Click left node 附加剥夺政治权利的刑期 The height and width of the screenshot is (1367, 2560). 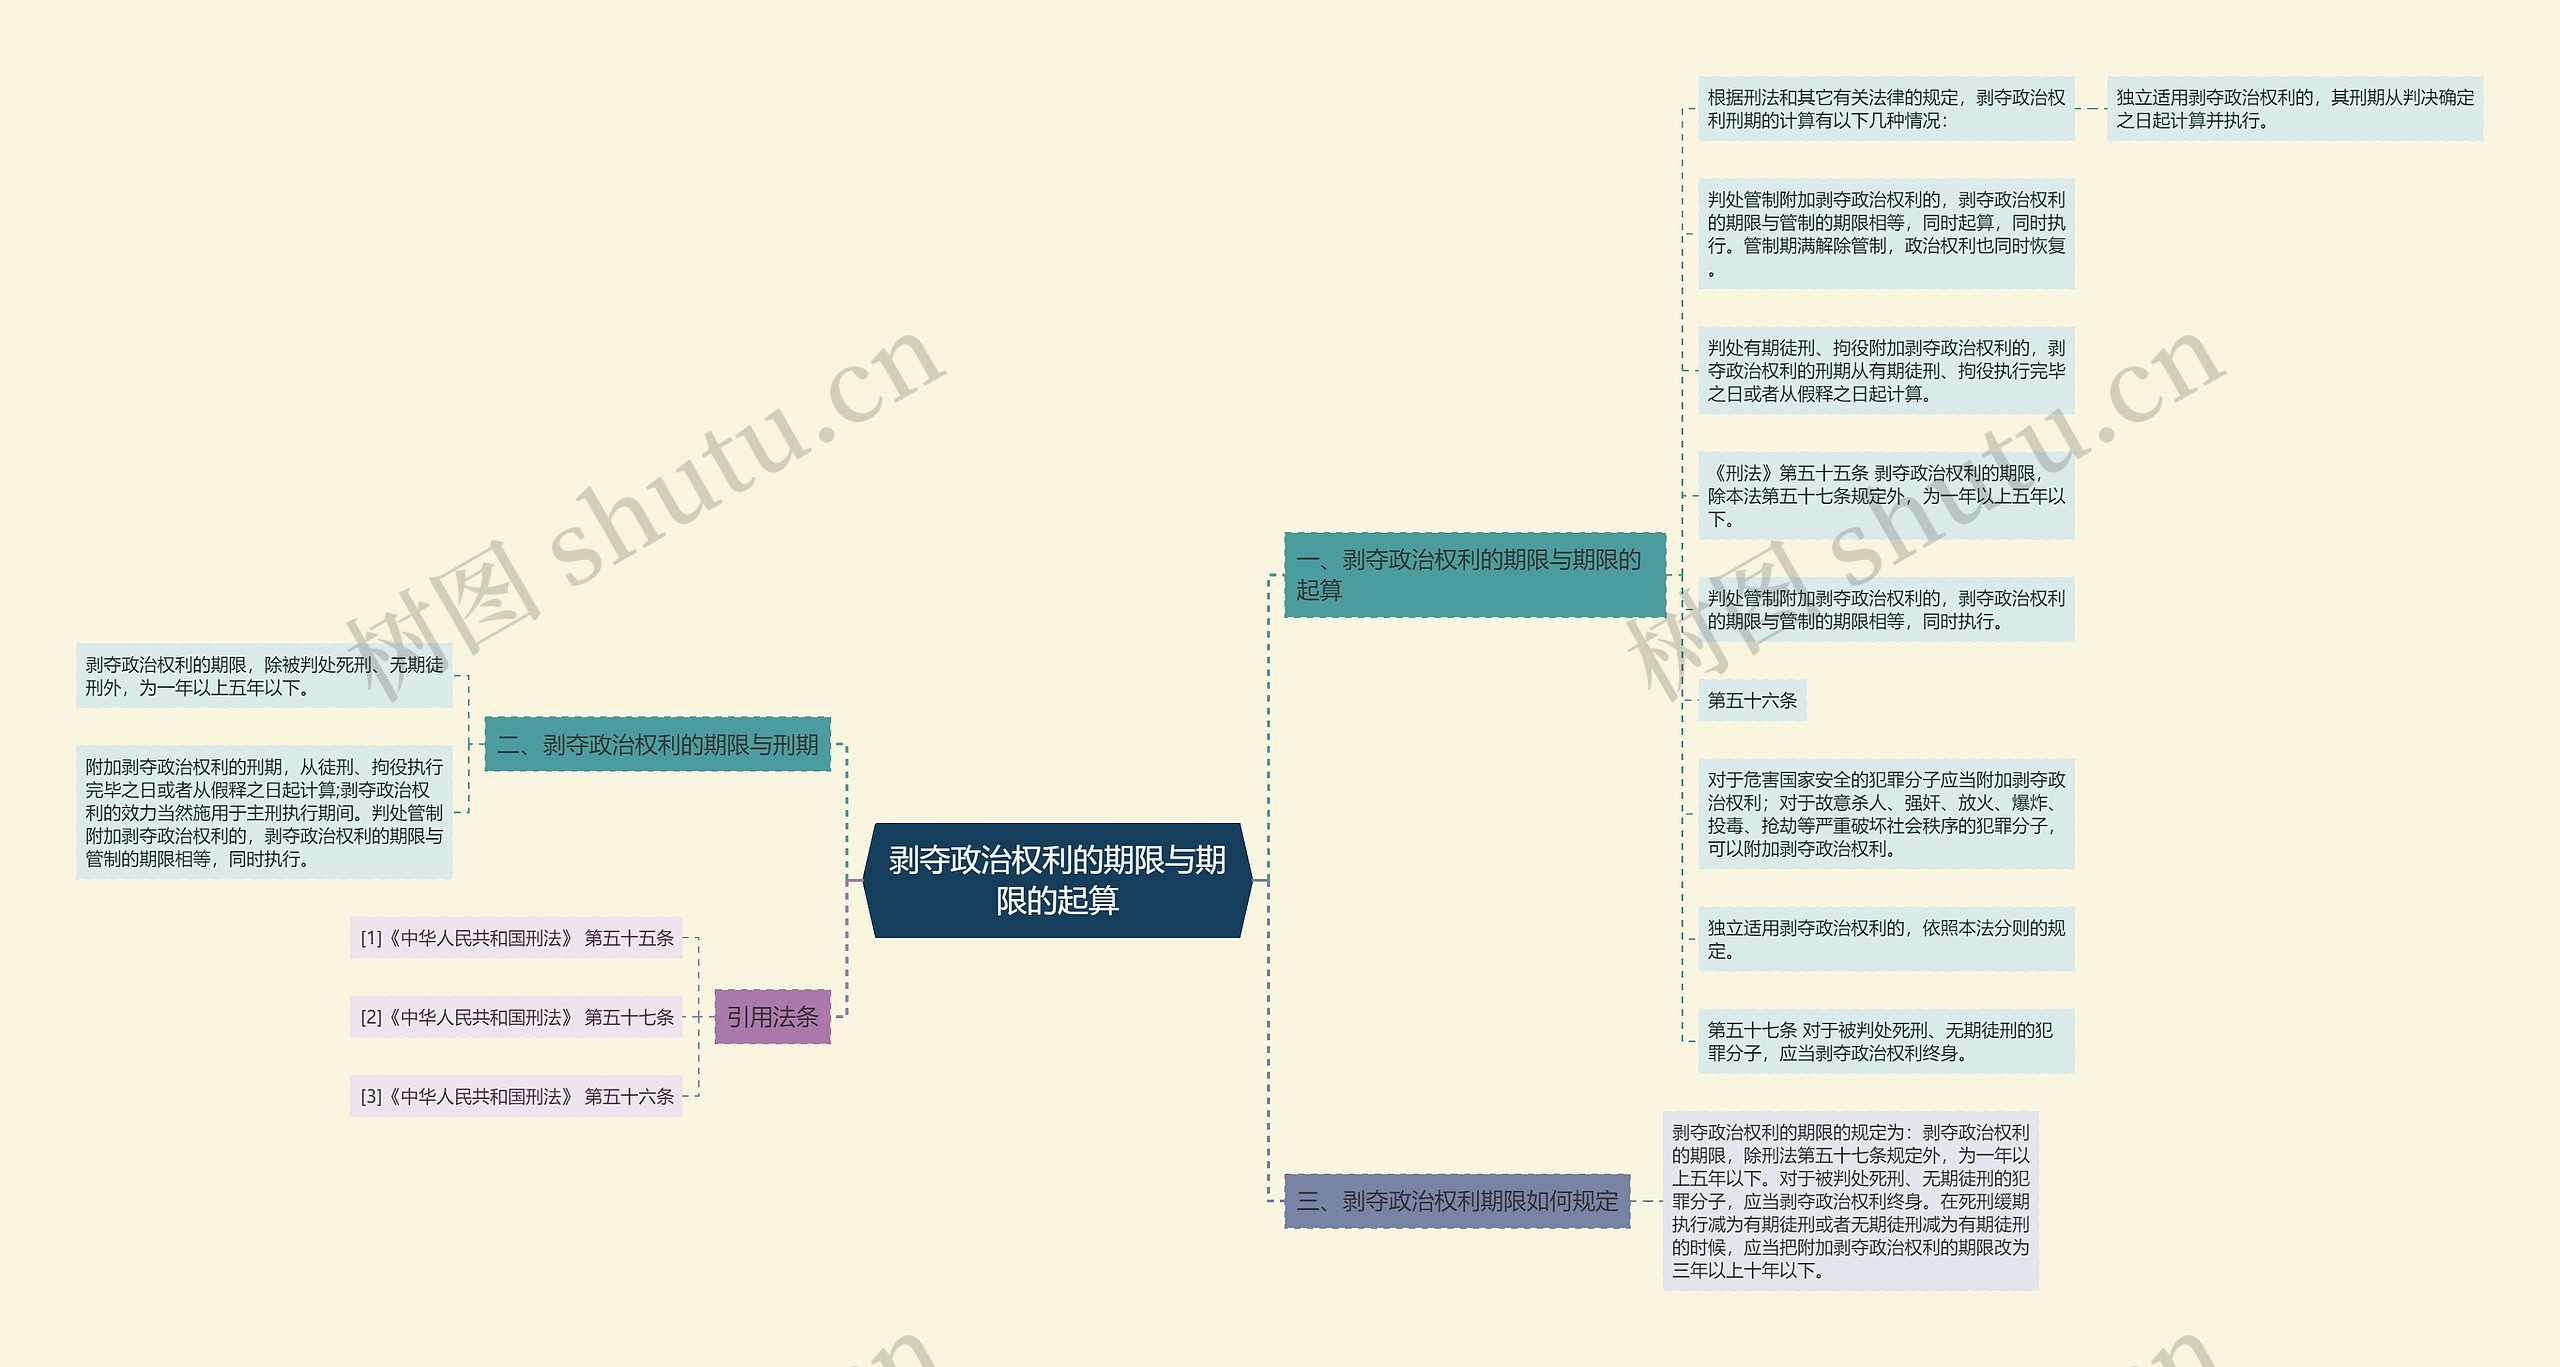click(x=264, y=812)
